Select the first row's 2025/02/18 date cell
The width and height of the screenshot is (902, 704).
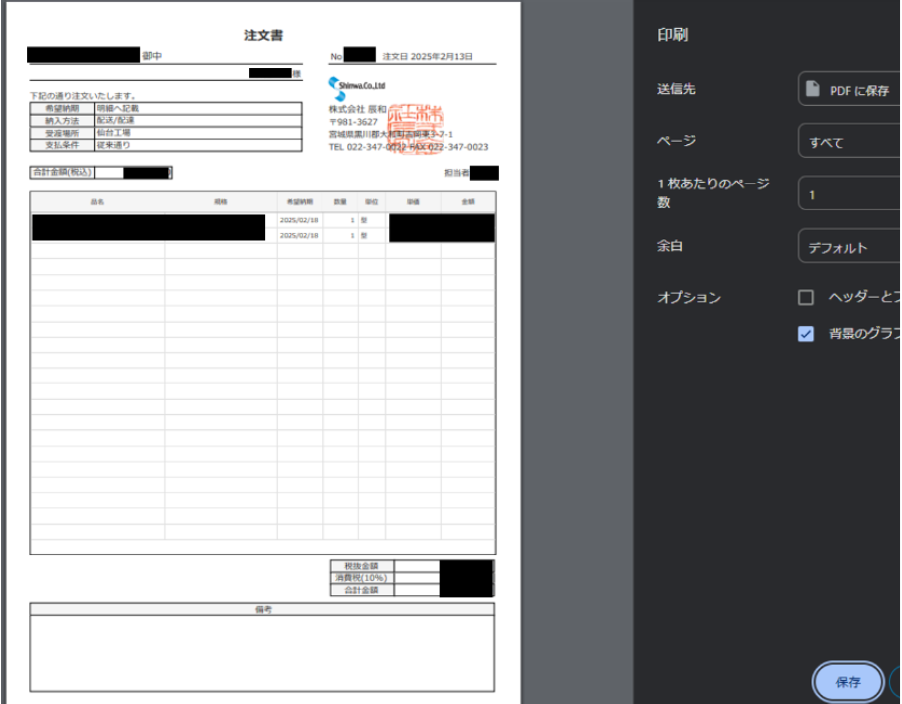(299, 219)
